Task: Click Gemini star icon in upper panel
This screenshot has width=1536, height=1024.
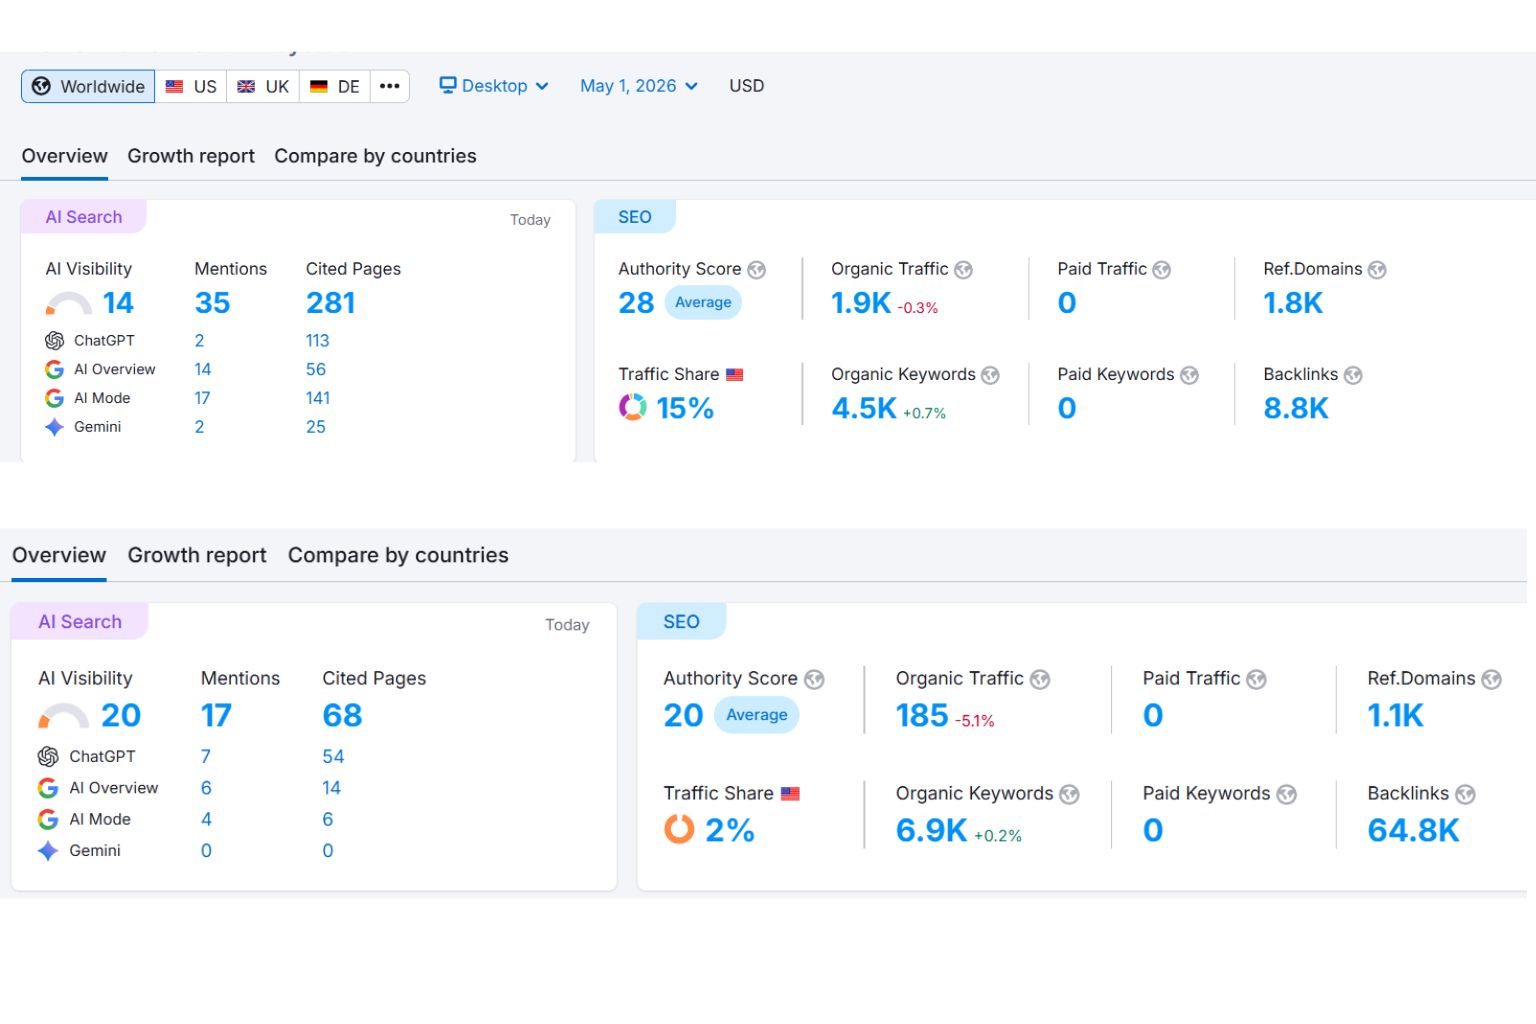Action: pyautogui.click(x=55, y=427)
